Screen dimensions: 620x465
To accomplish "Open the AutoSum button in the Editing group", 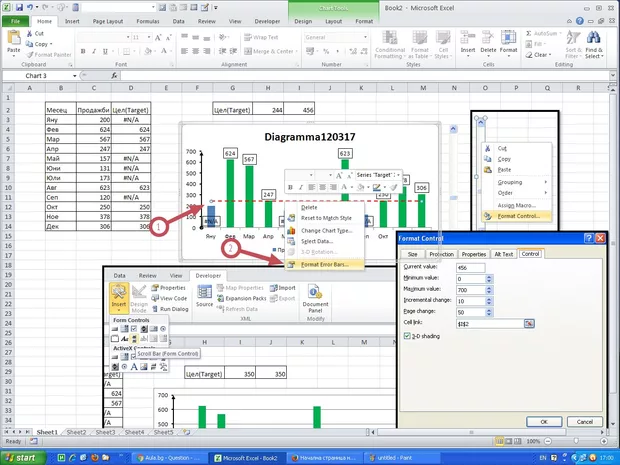I will [542, 34].
